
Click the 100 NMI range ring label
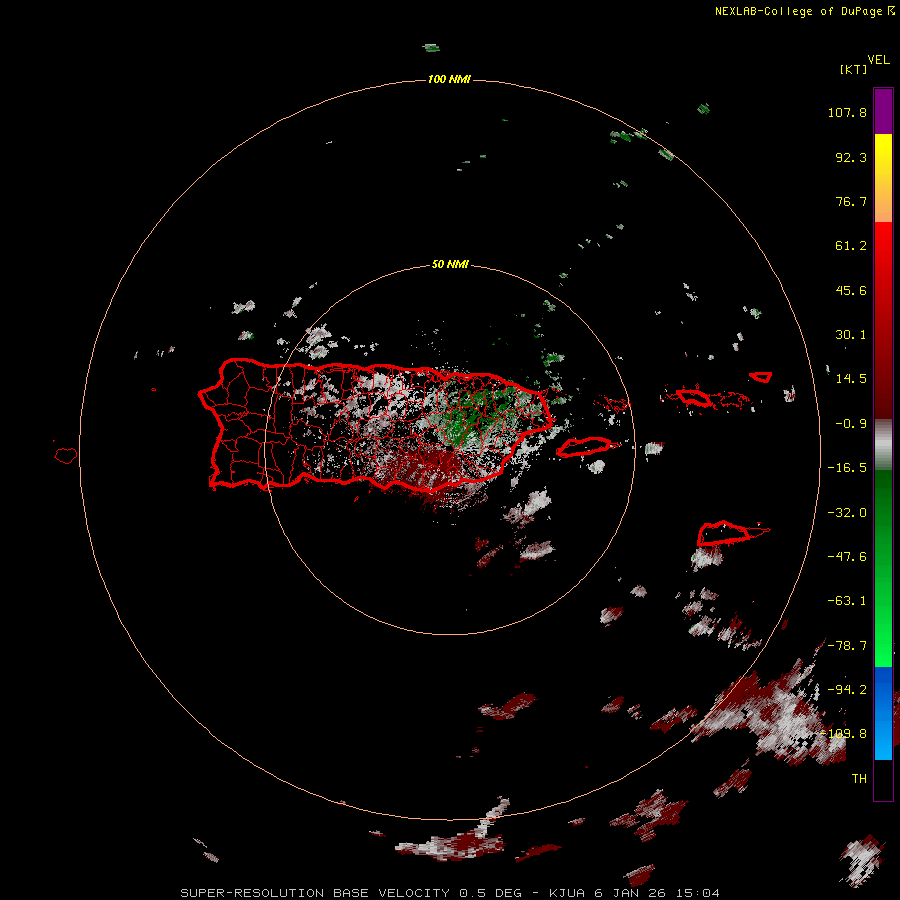[x=449, y=79]
